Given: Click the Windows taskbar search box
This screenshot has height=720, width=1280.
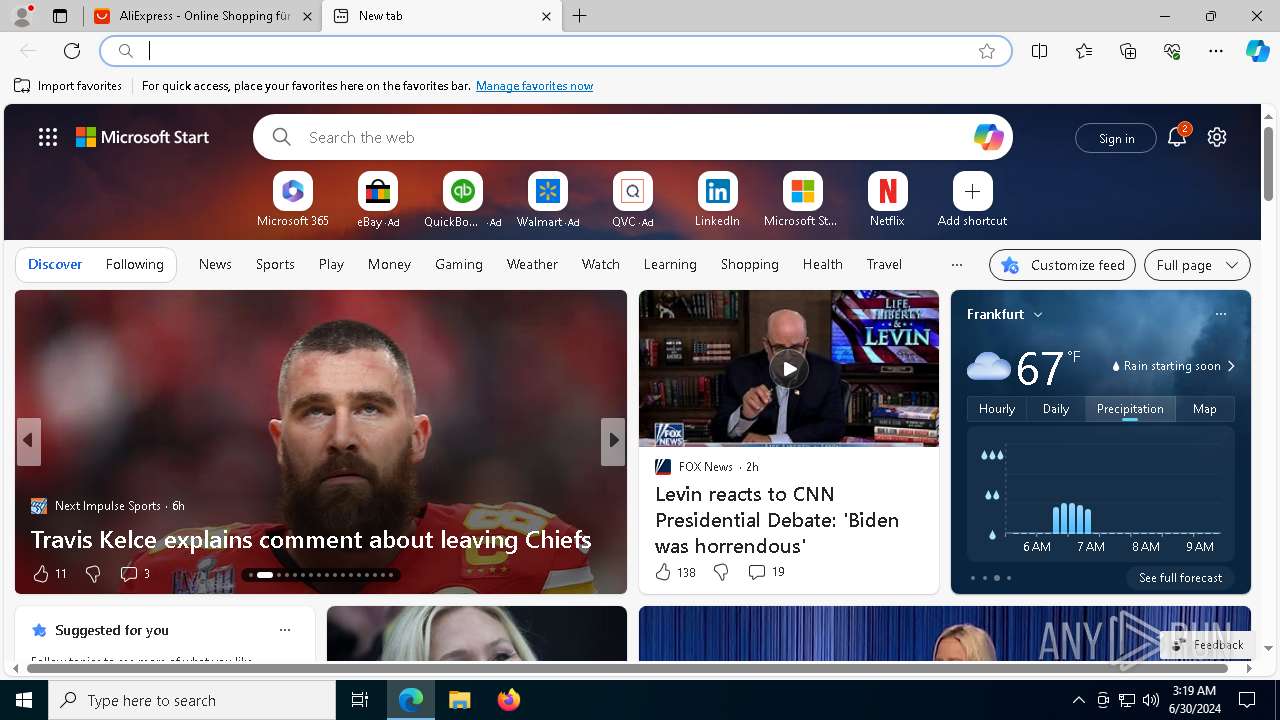Looking at the screenshot, I should click(x=192, y=700).
